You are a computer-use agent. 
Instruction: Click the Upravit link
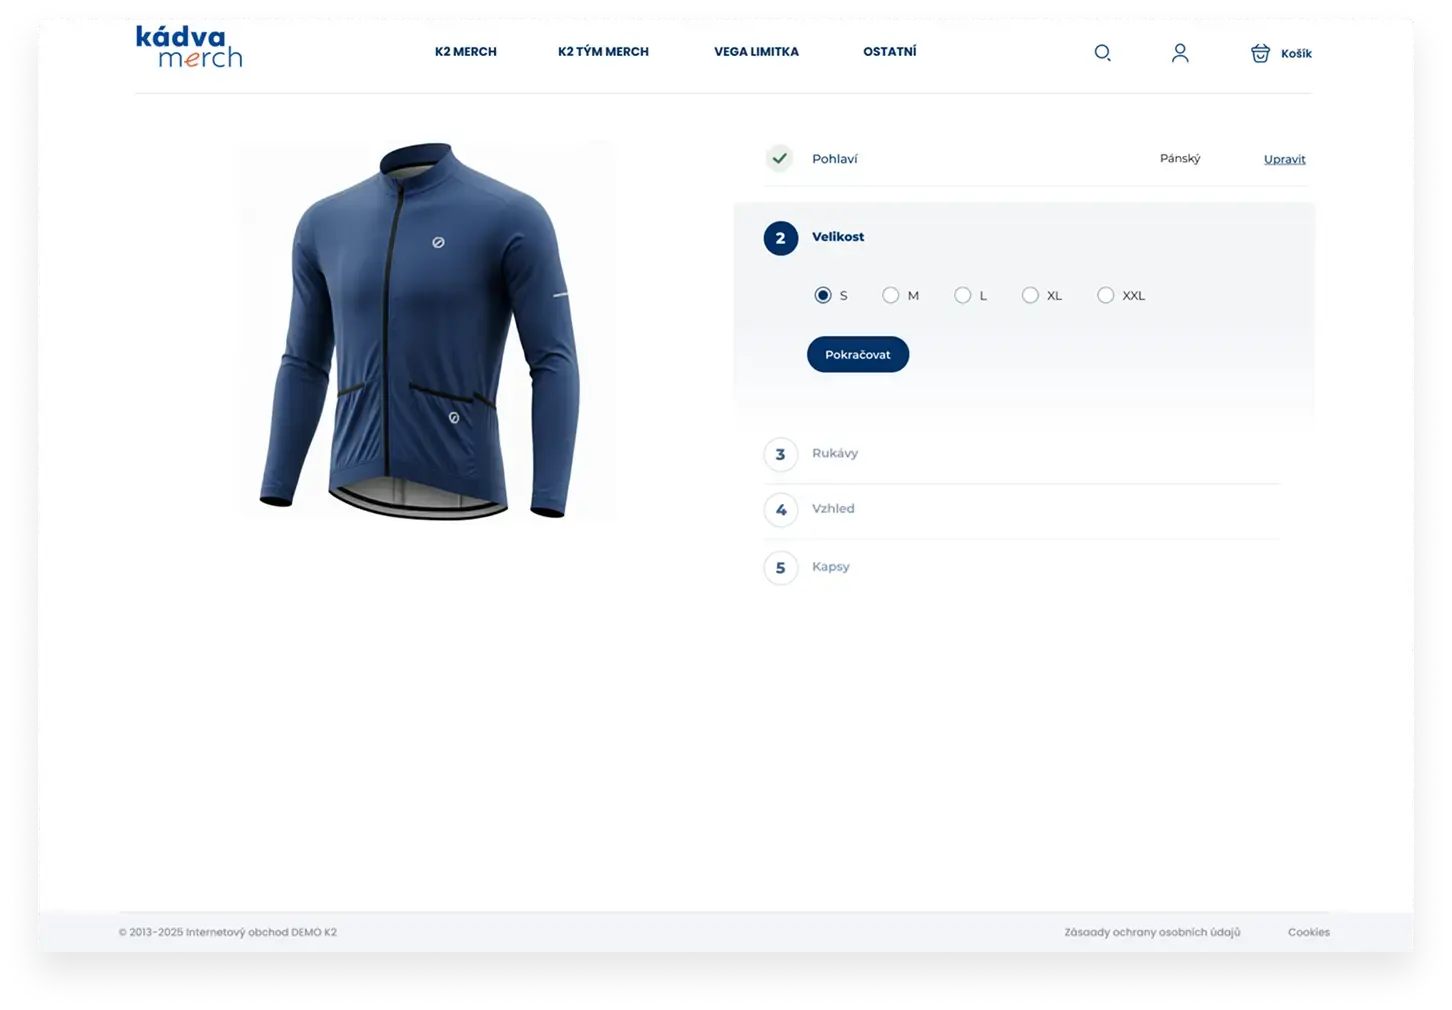pyautogui.click(x=1284, y=159)
